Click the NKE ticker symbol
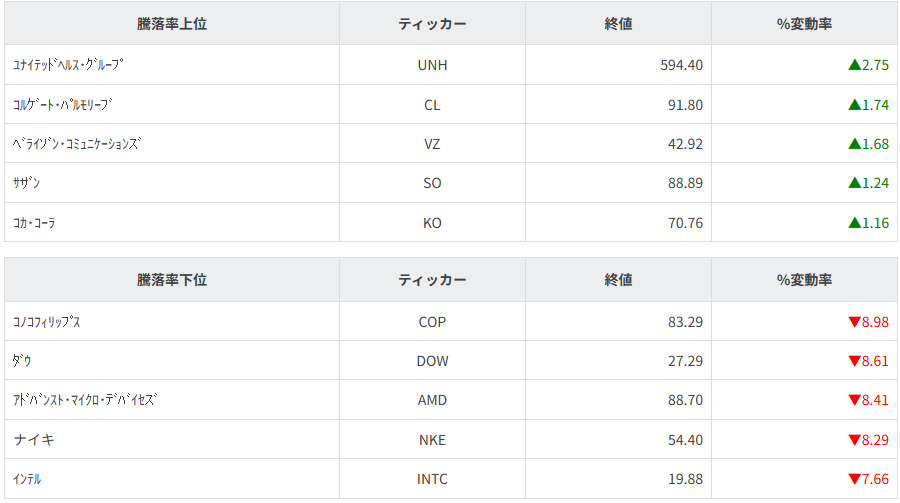Image resolution: width=900 pixels, height=503 pixels. (432, 440)
